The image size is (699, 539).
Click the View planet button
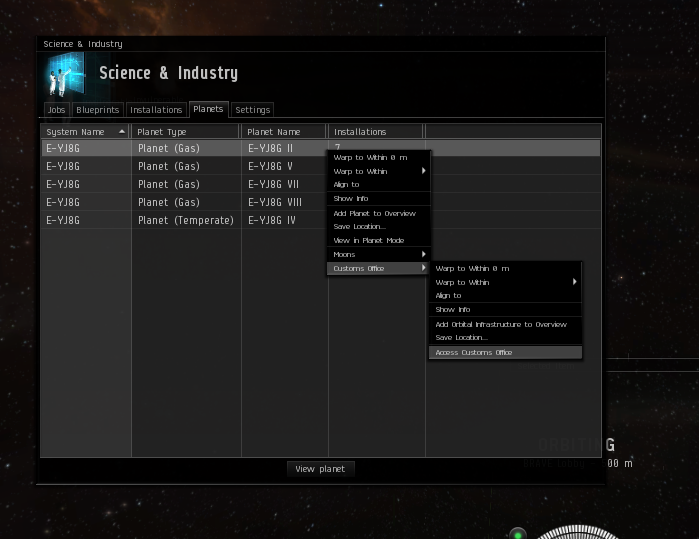[321, 469]
